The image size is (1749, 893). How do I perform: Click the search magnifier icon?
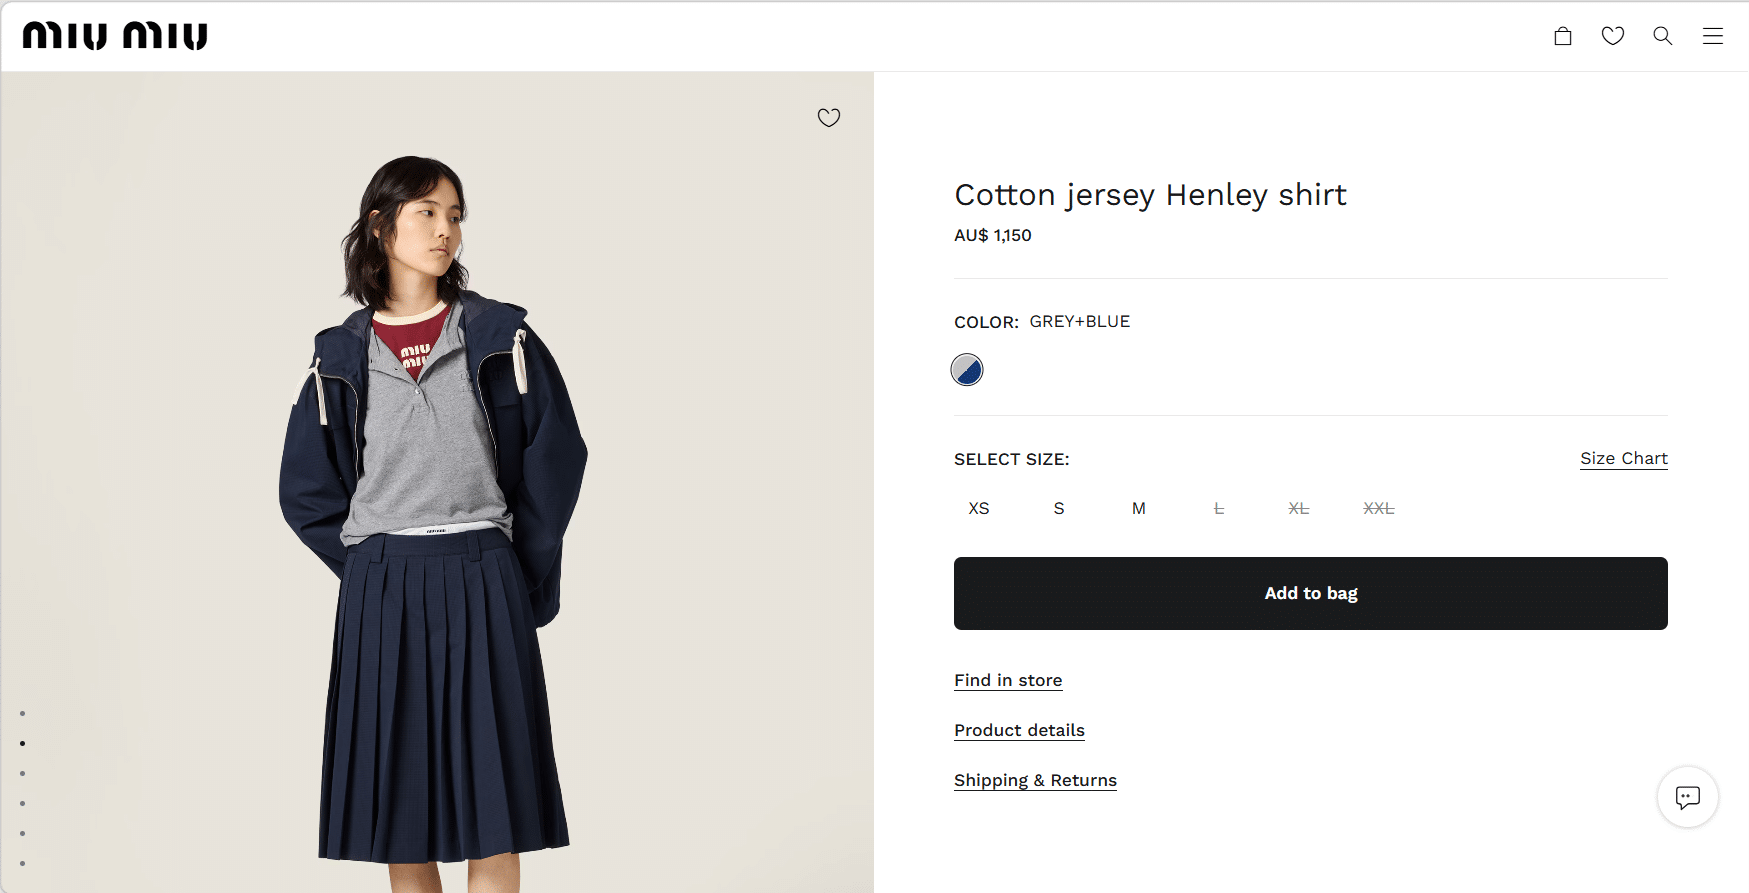(x=1663, y=36)
